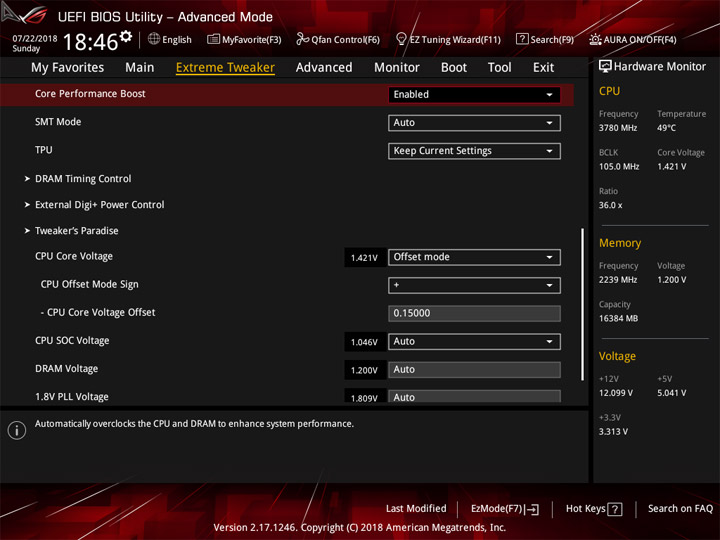The height and width of the screenshot is (540, 720).
Task: Click the EZ Tuning Wizard bulb icon
Action: [x=401, y=39]
